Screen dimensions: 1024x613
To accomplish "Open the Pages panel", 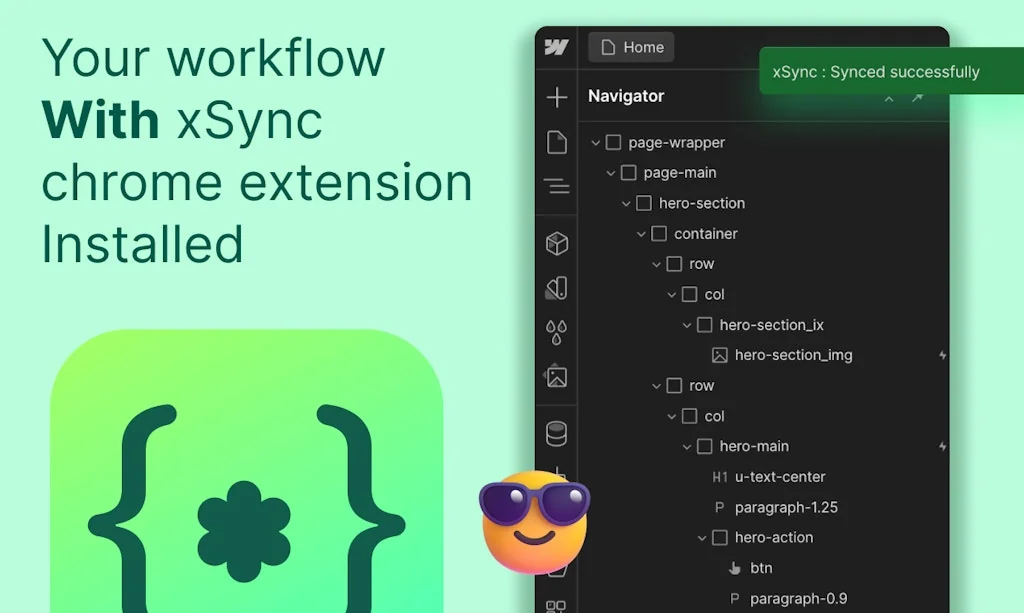I will (557, 143).
